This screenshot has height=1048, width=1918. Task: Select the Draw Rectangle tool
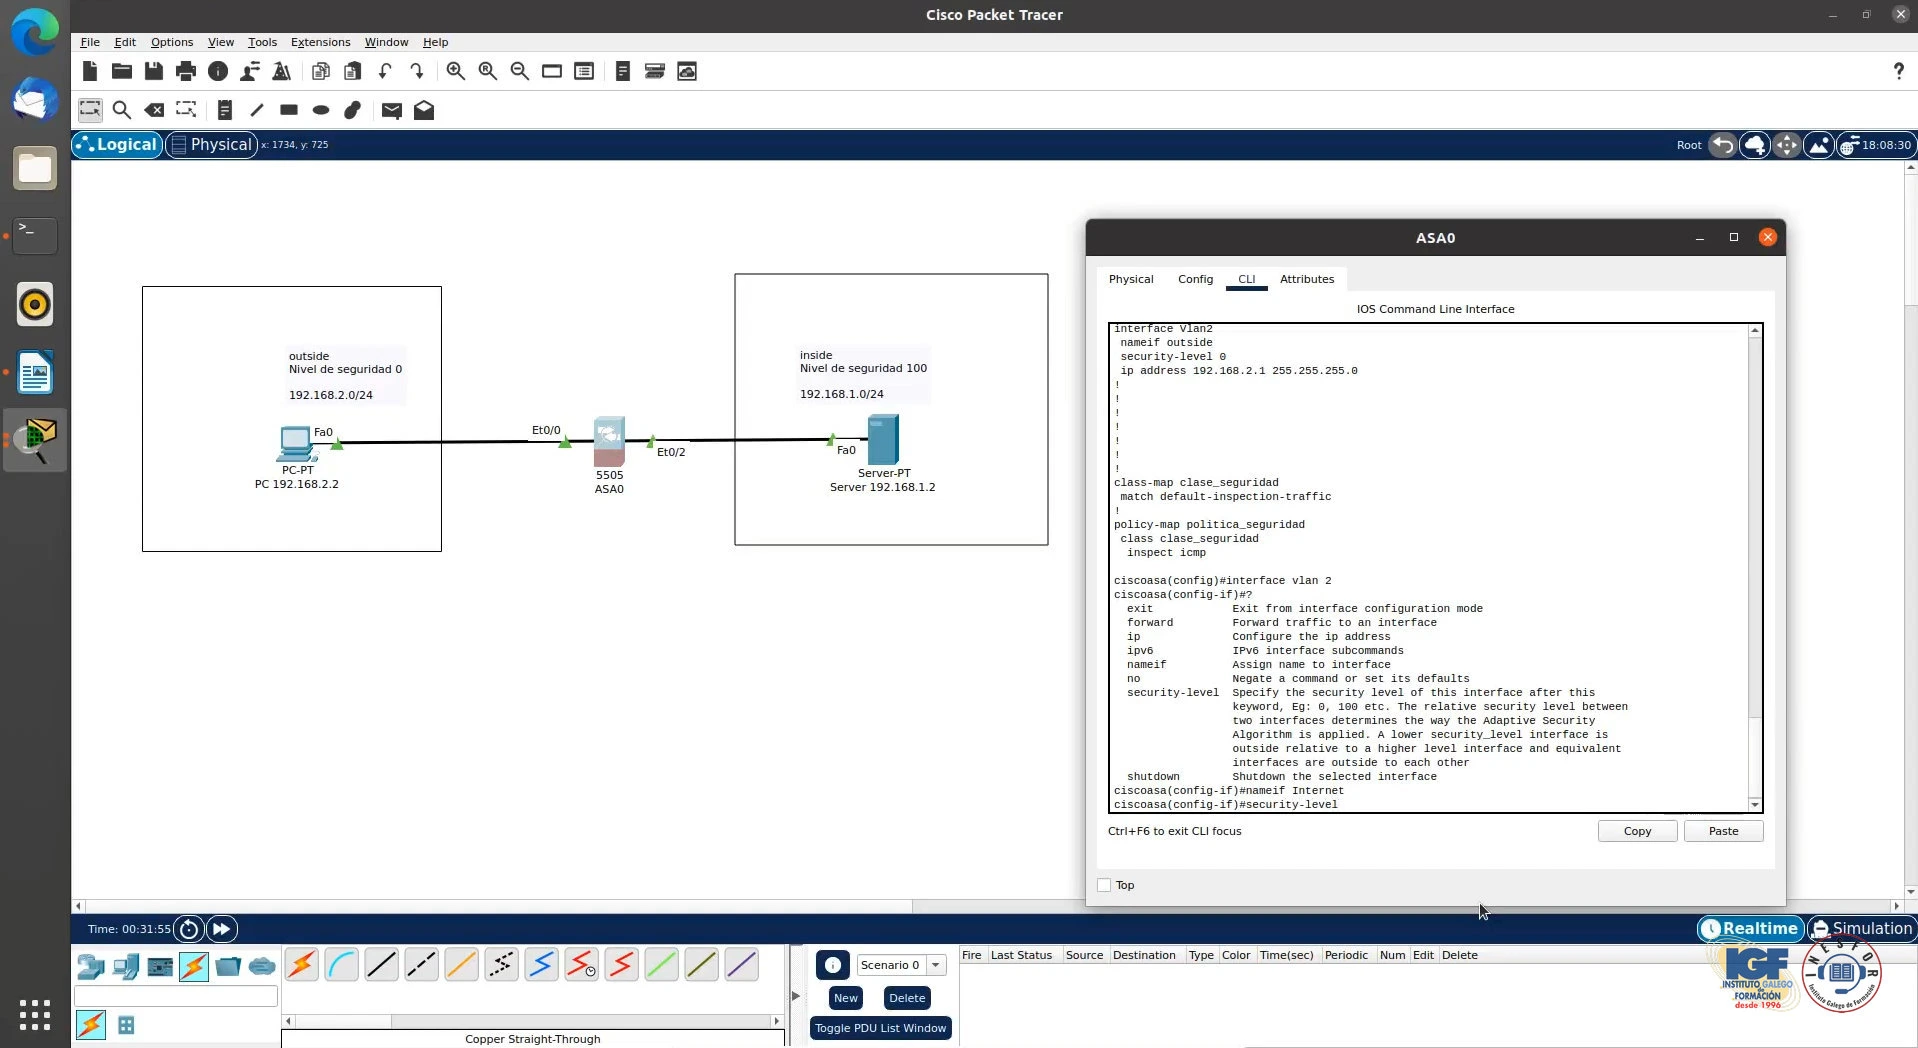(289, 110)
